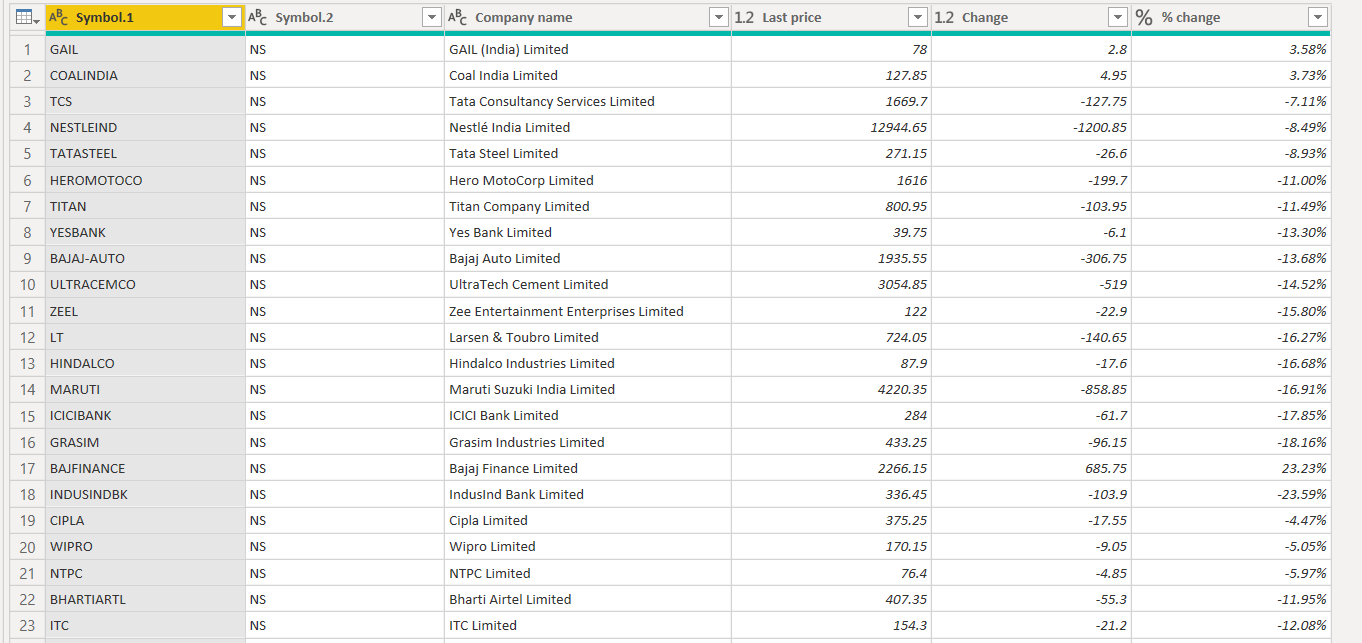1362x643 pixels.
Task: Click the Tata Consultancy Services Limited cell
Action: pos(552,101)
